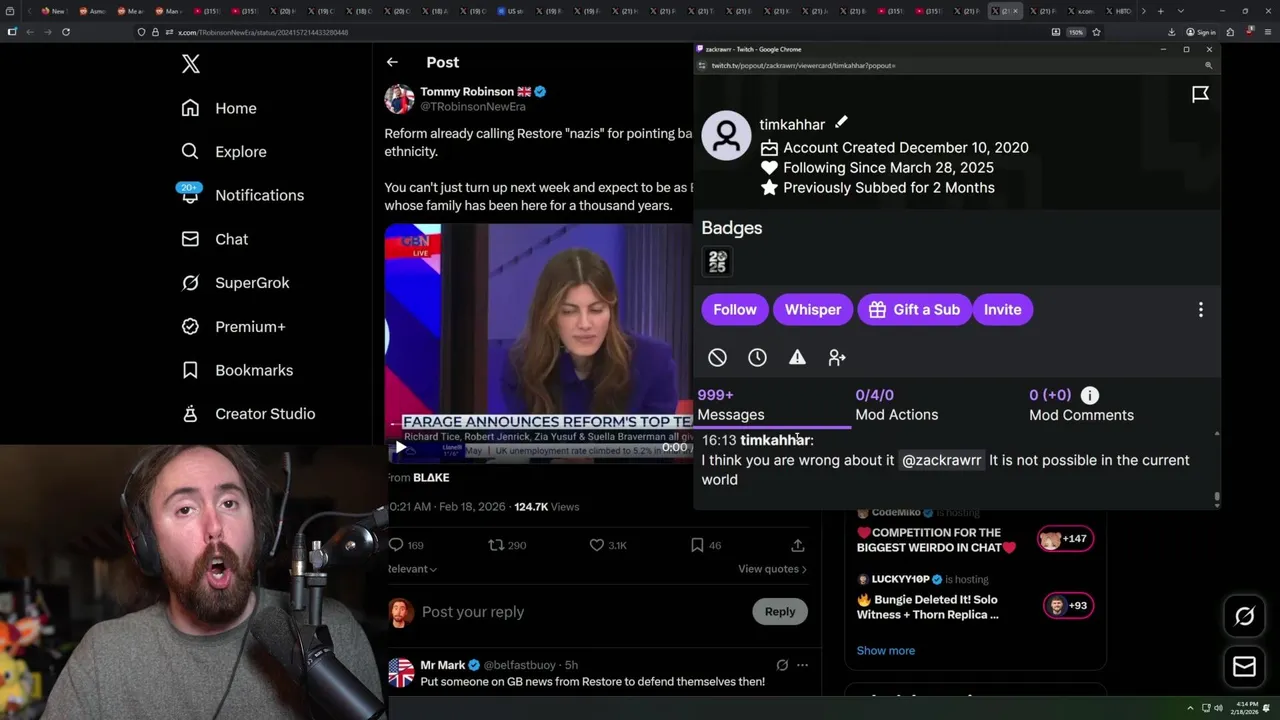Open View quotes link
This screenshot has height=720, width=1280.
772,569
